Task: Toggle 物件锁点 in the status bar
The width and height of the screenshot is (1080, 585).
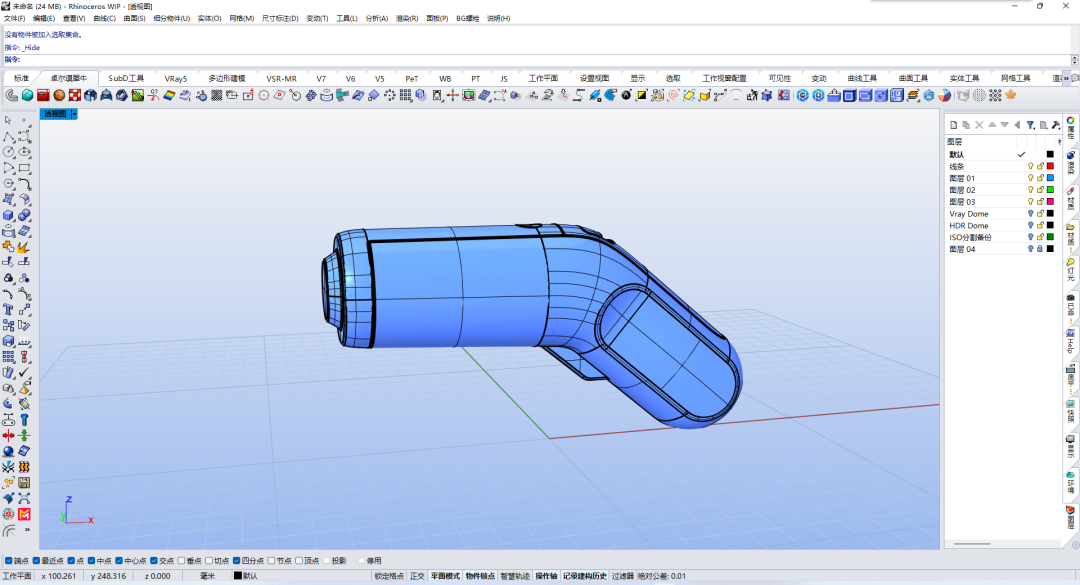Action: 480,576
